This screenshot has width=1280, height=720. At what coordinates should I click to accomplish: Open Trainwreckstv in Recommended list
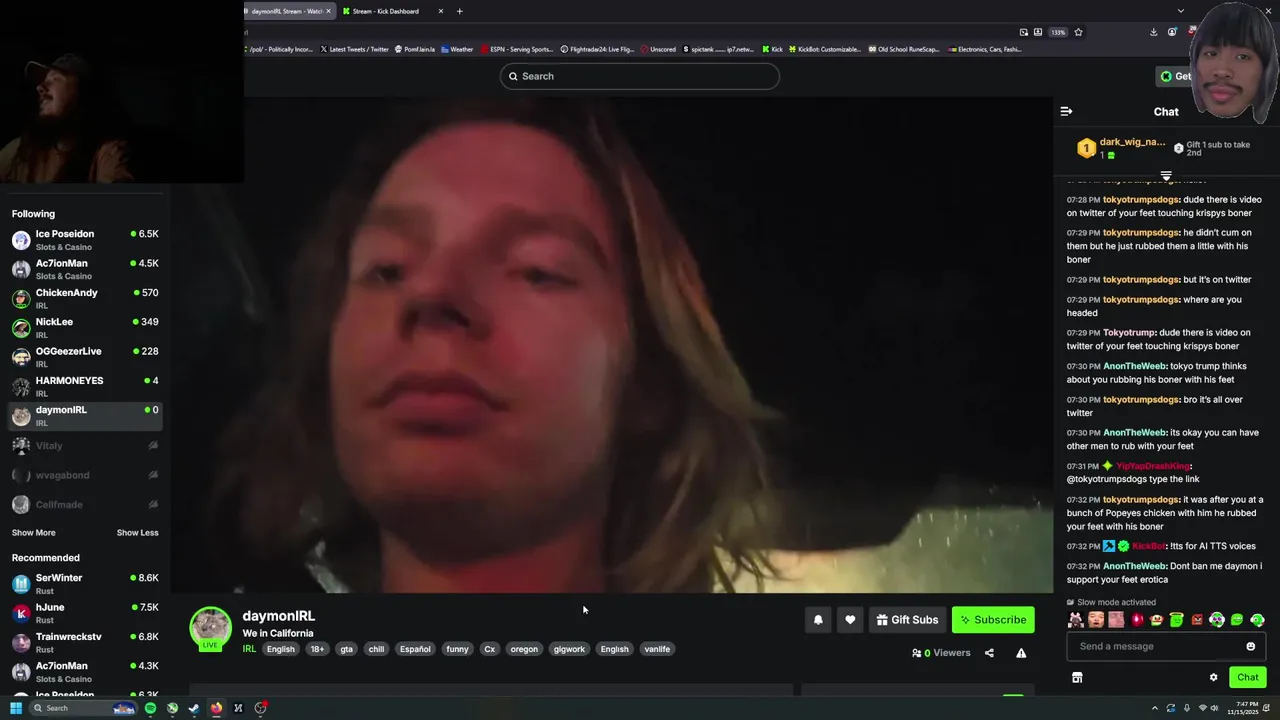[x=85, y=643]
